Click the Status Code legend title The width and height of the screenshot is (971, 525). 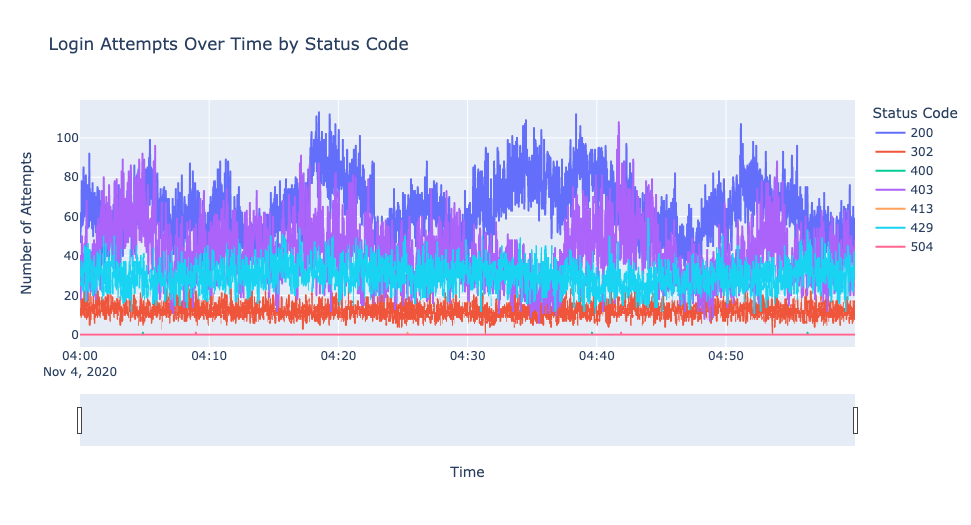tap(915, 113)
